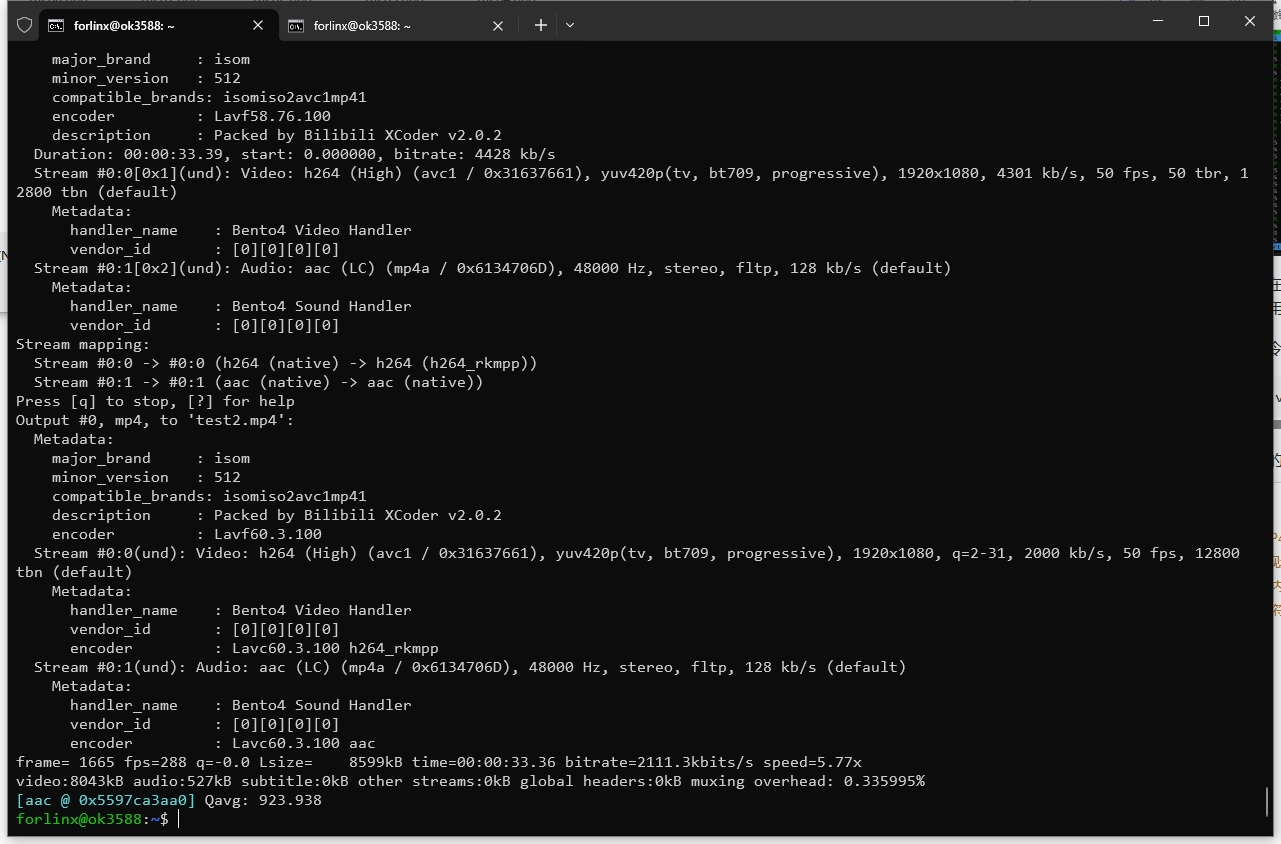Expand the new tab profiles dropdown chevron
Image resolution: width=1281 pixels, height=844 pixels.
click(x=570, y=25)
